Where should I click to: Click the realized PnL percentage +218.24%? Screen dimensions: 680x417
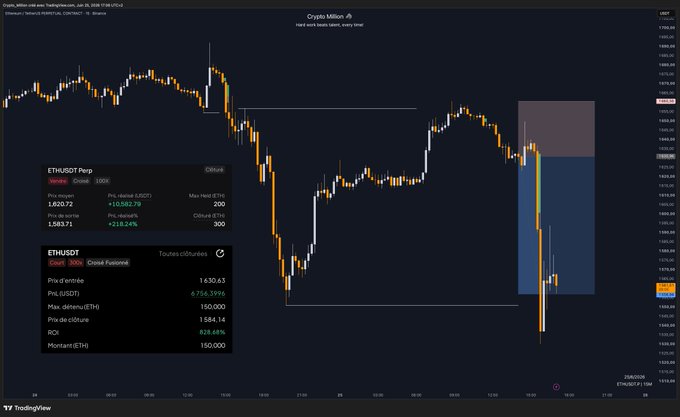pos(123,224)
